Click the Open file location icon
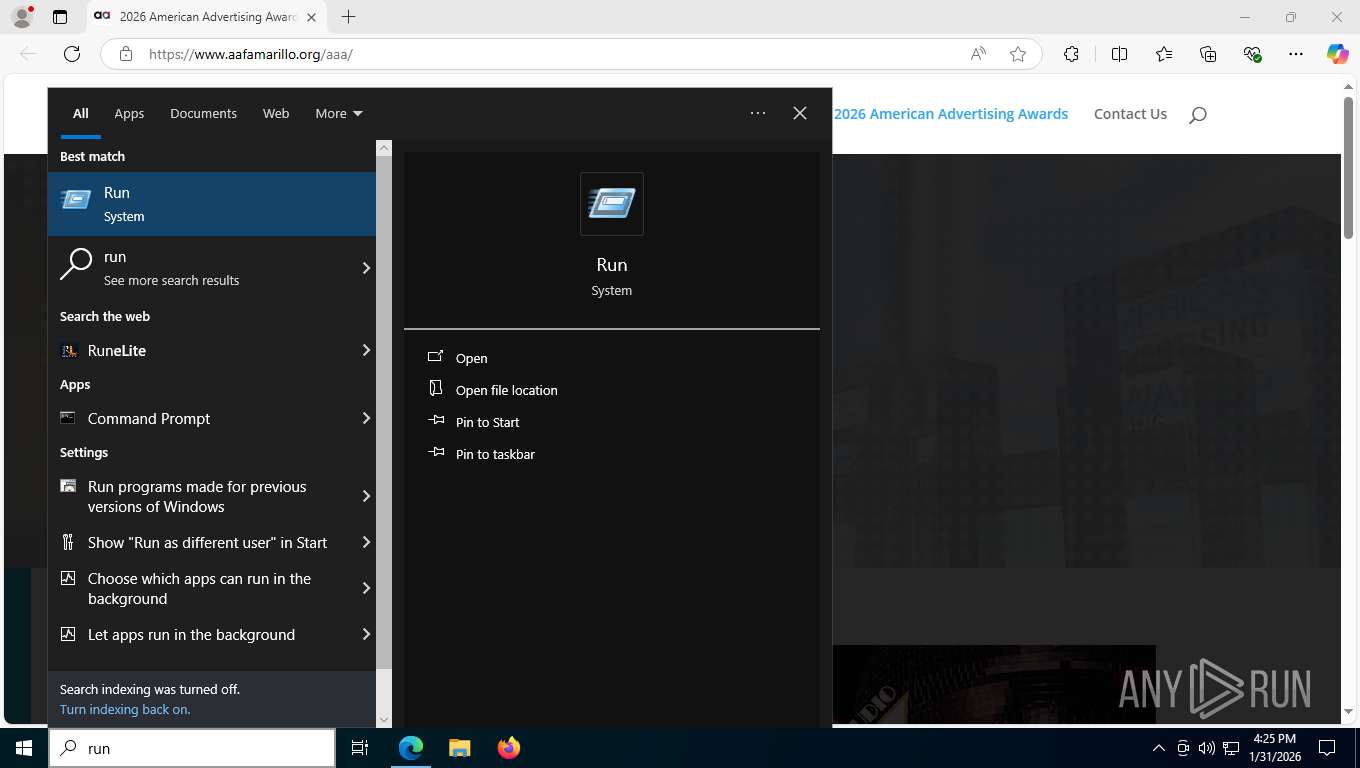Image resolution: width=1360 pixels, height=768 pixels. 435,389
